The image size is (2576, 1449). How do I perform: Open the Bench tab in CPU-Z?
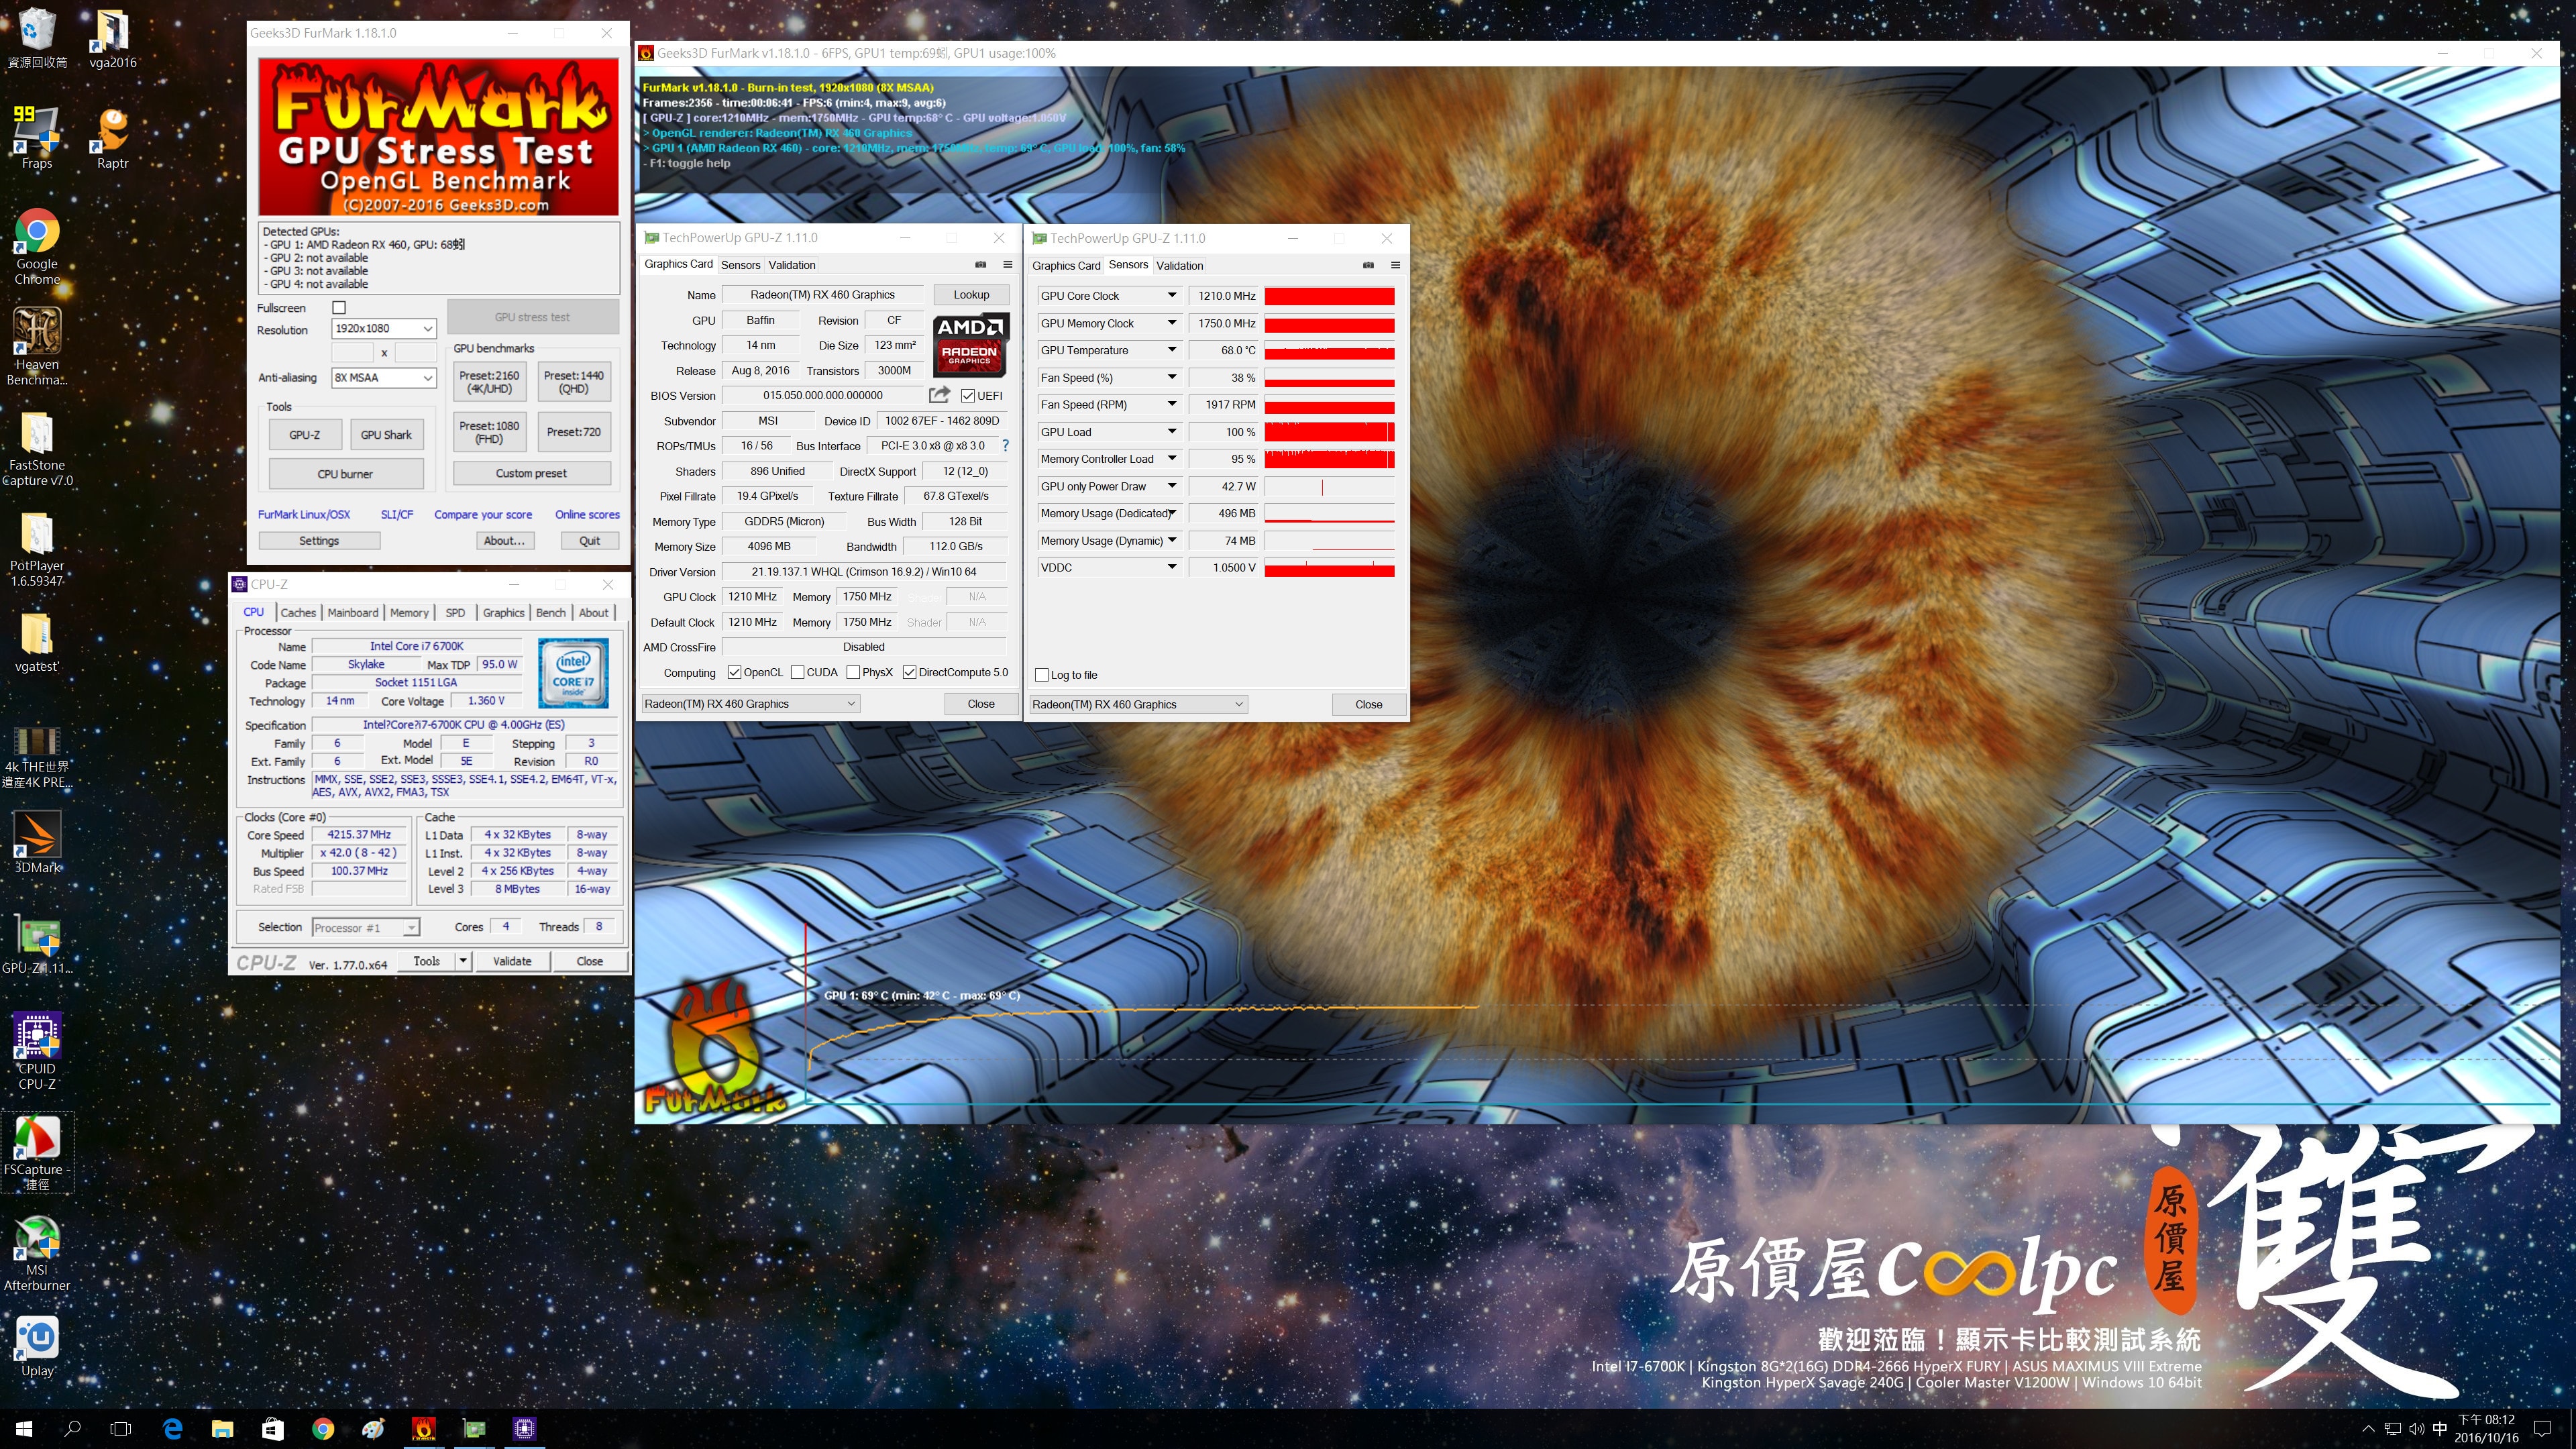point(551,613)
